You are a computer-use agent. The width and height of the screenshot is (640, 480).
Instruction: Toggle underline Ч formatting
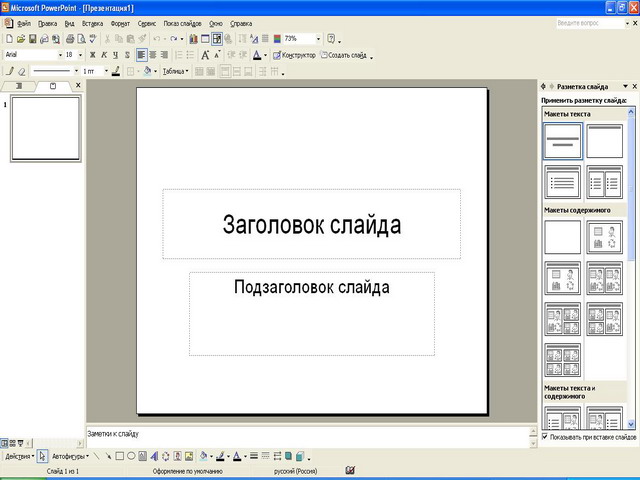(x=116, y=55)
